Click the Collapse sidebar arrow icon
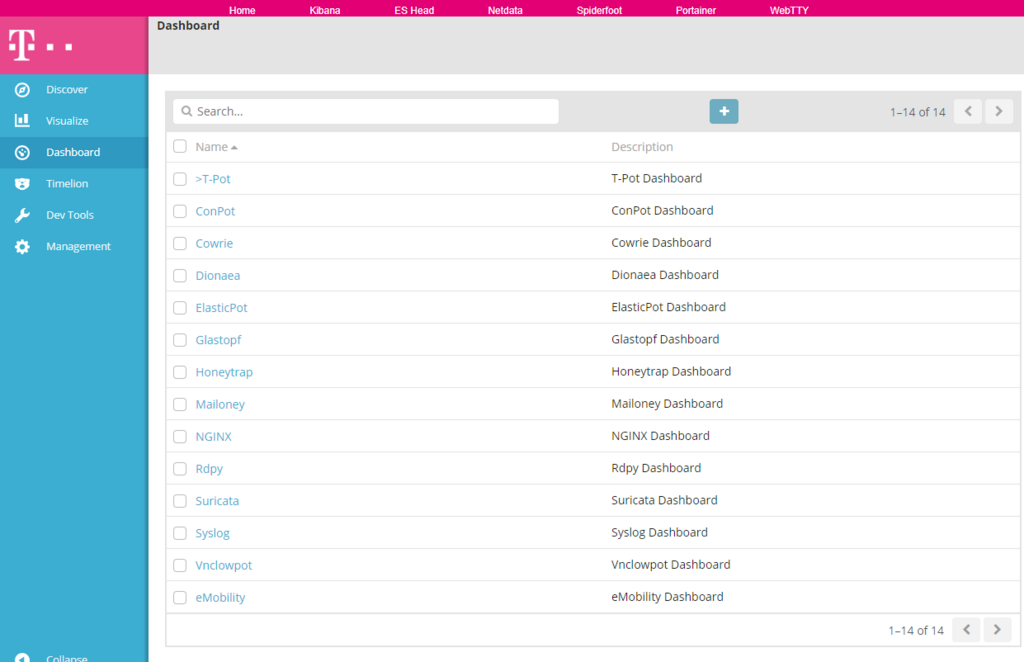Viewport: 1024px width, 662px height. pyautogui.click(x=22, y=657)
